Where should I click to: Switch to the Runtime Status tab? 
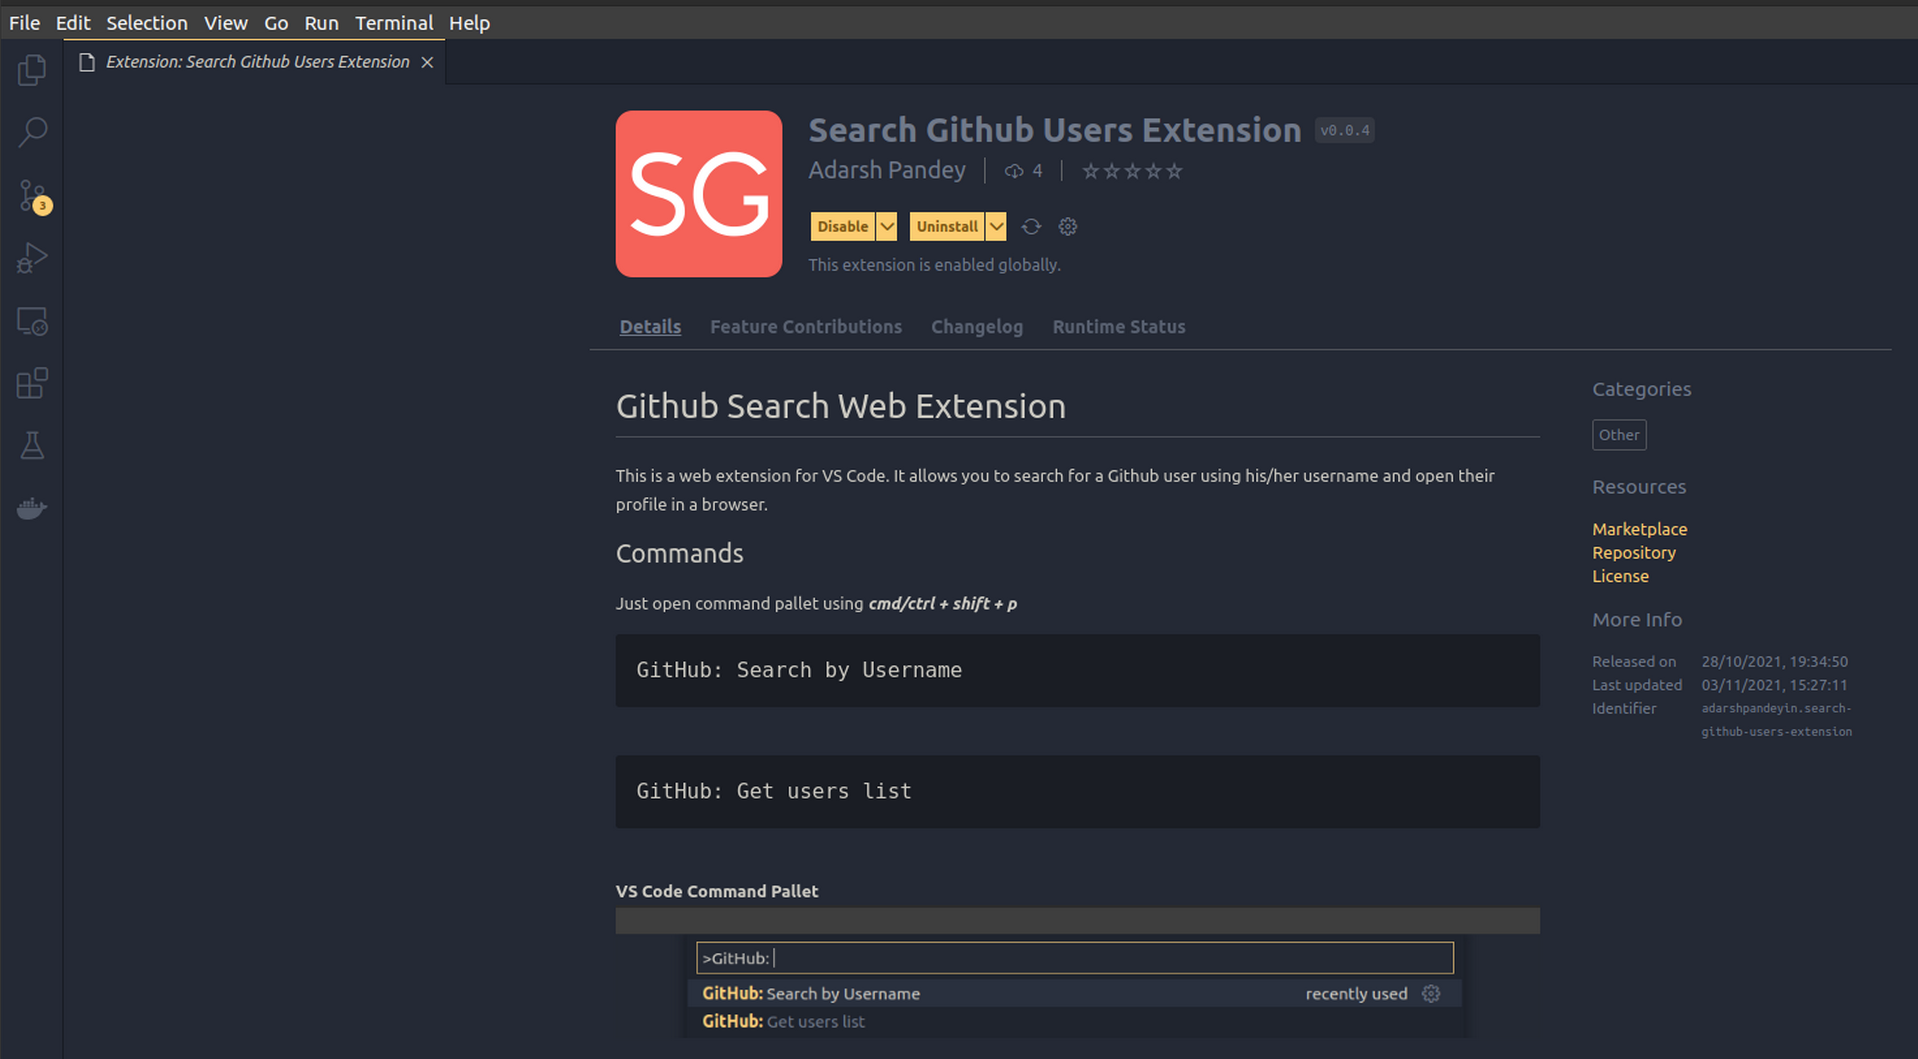click(1118, 327)
